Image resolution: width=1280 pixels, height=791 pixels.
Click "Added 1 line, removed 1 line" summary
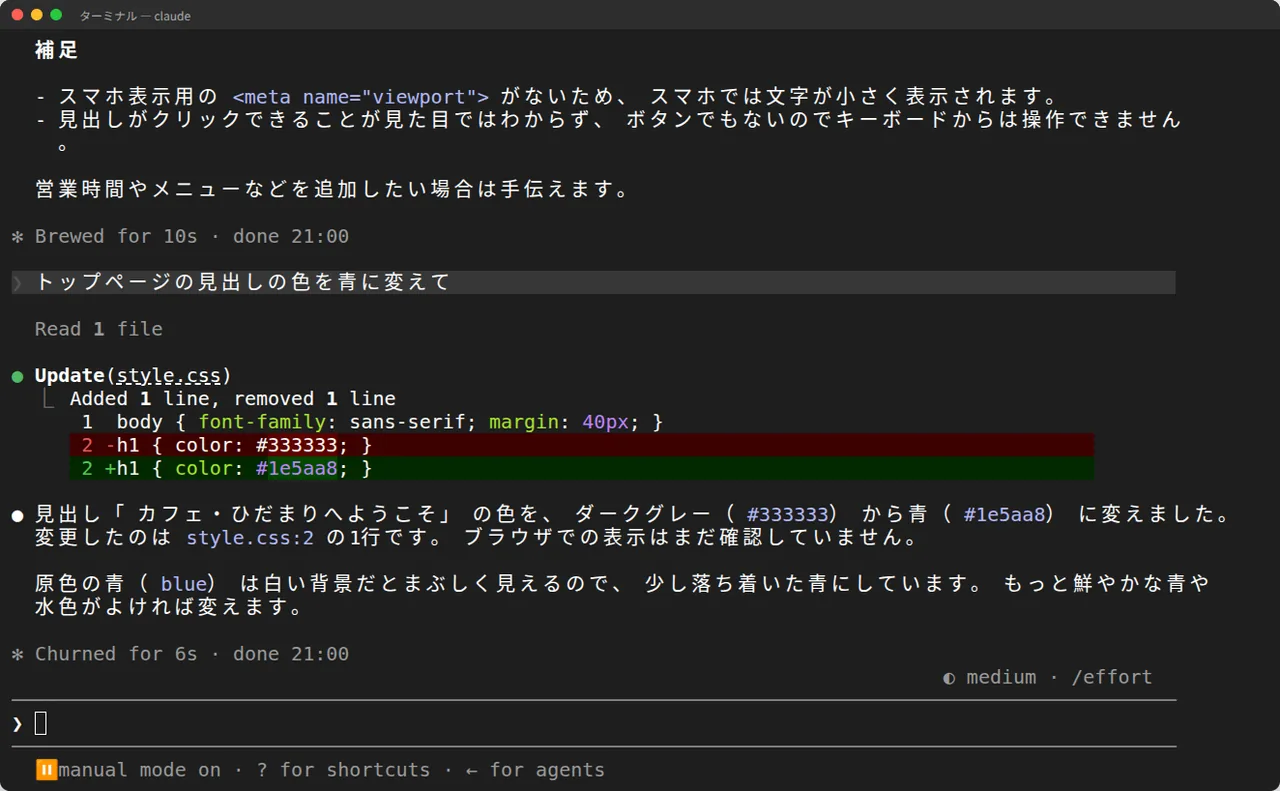[232, 398]
